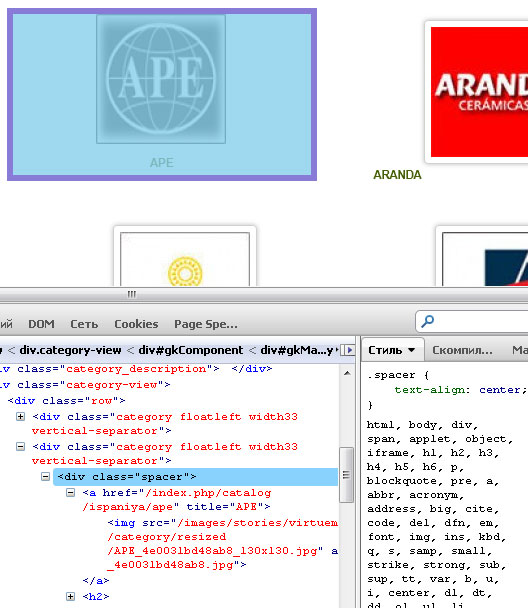
Task: Select the div class="row" node
Action: coord(66,401)
